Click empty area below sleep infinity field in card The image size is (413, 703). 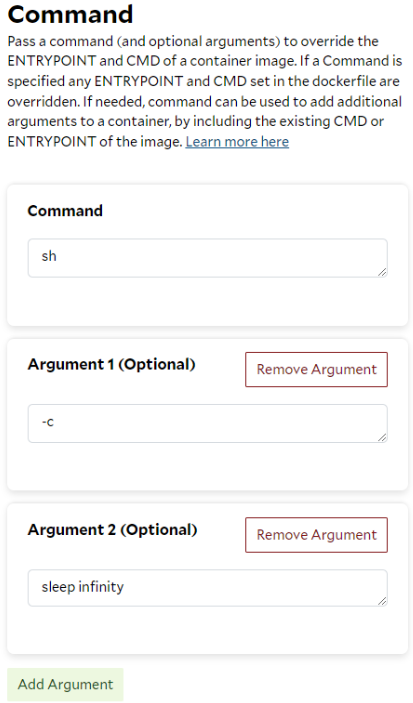pyautogui.click(x=208, y=630)
